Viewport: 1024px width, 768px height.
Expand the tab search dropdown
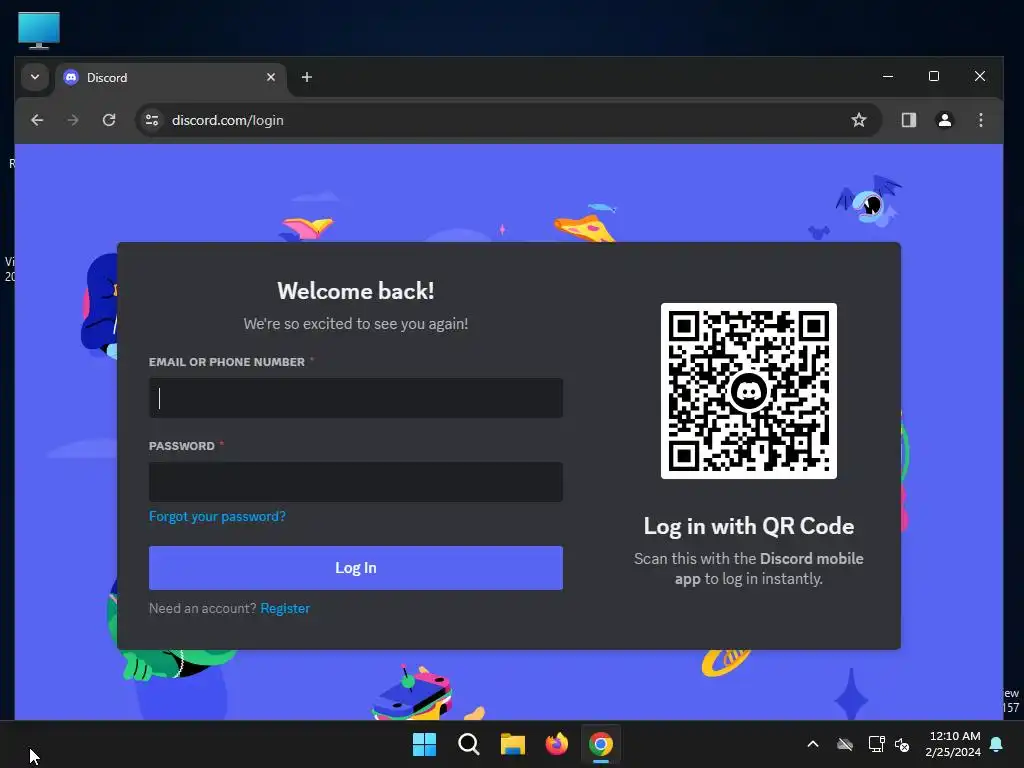(35, 77)
